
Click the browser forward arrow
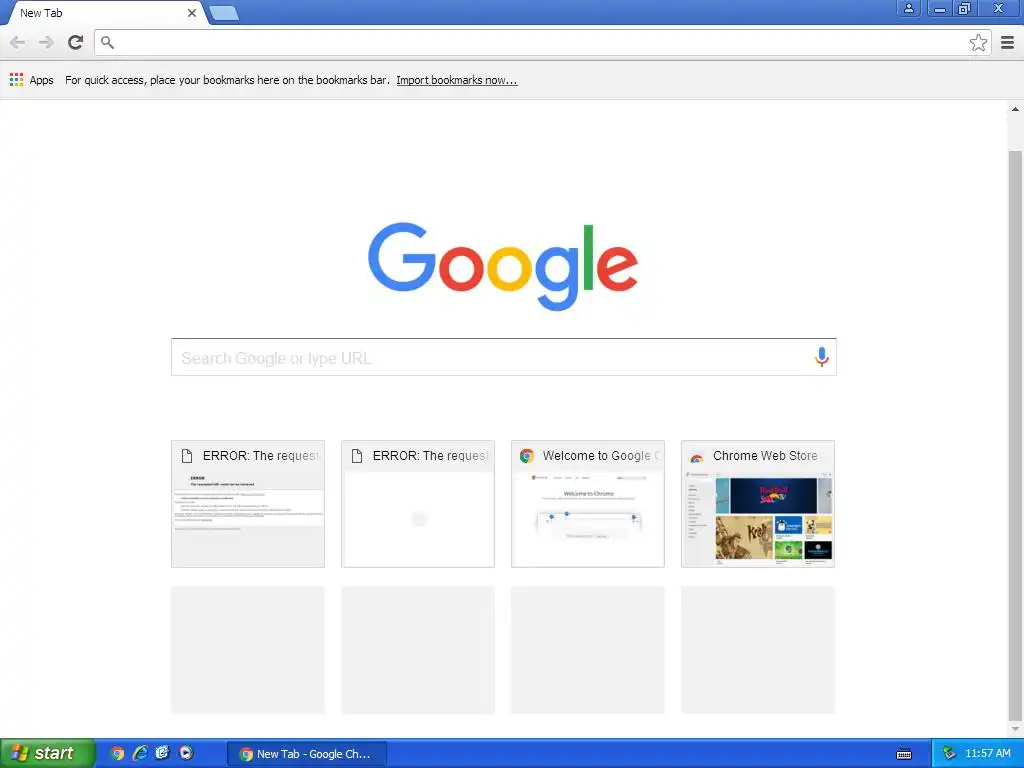46,42
